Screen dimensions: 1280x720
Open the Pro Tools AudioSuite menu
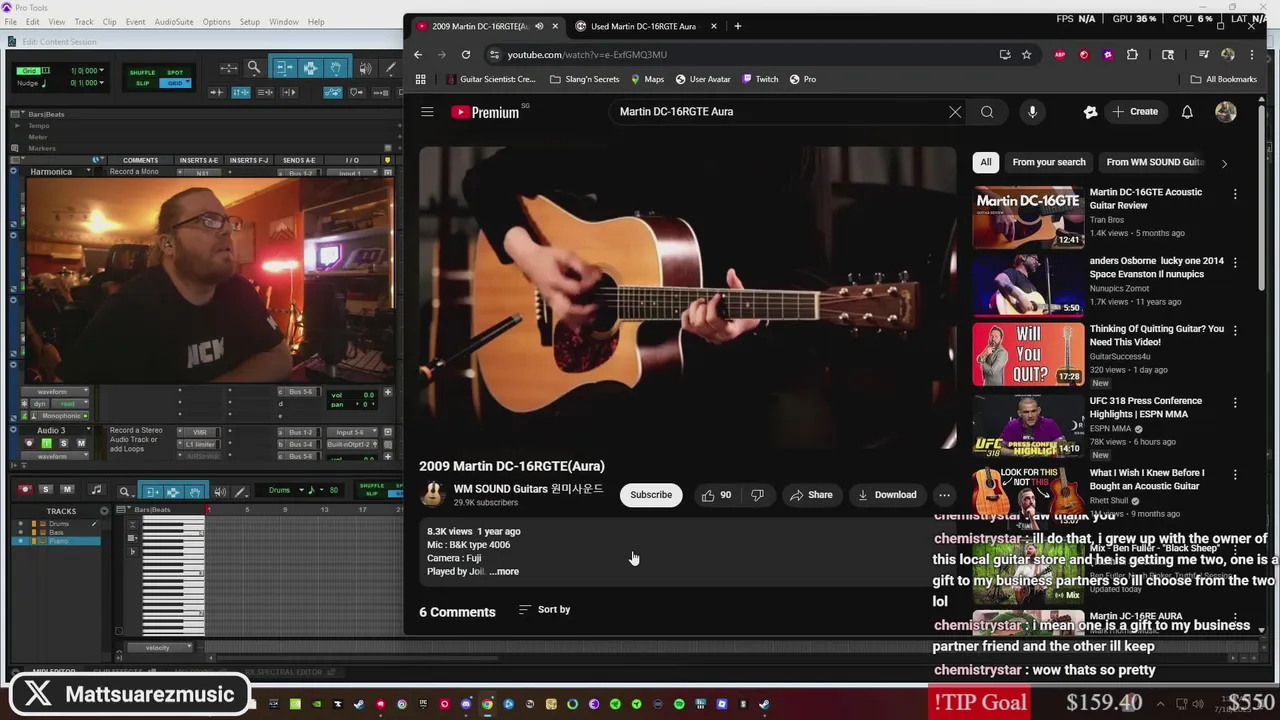[174, 22]
